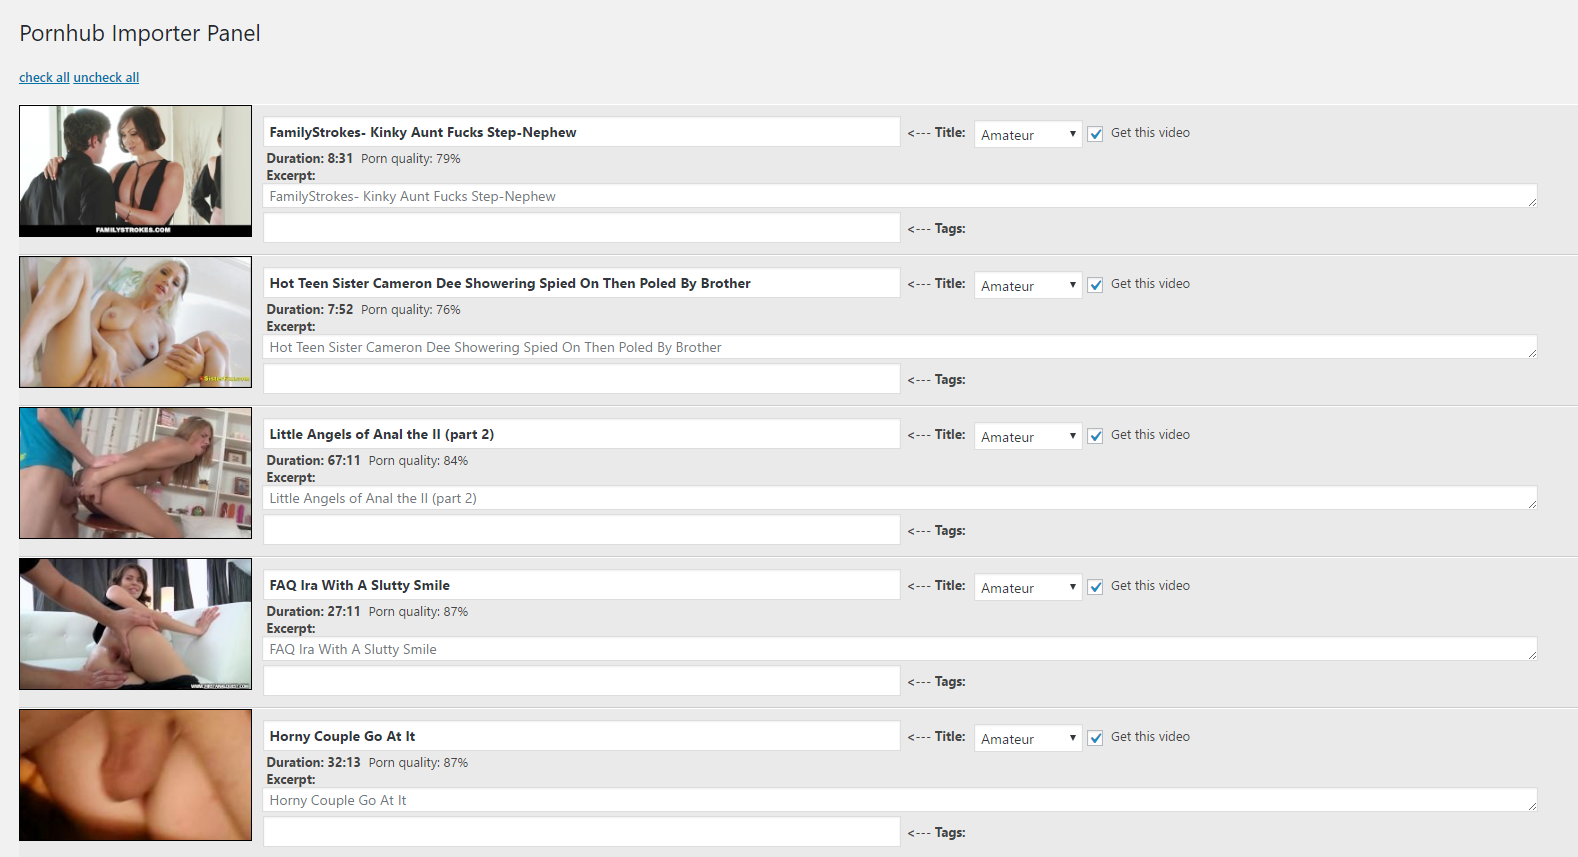Click the 'uncheck all' link

(x=106, y=77)
